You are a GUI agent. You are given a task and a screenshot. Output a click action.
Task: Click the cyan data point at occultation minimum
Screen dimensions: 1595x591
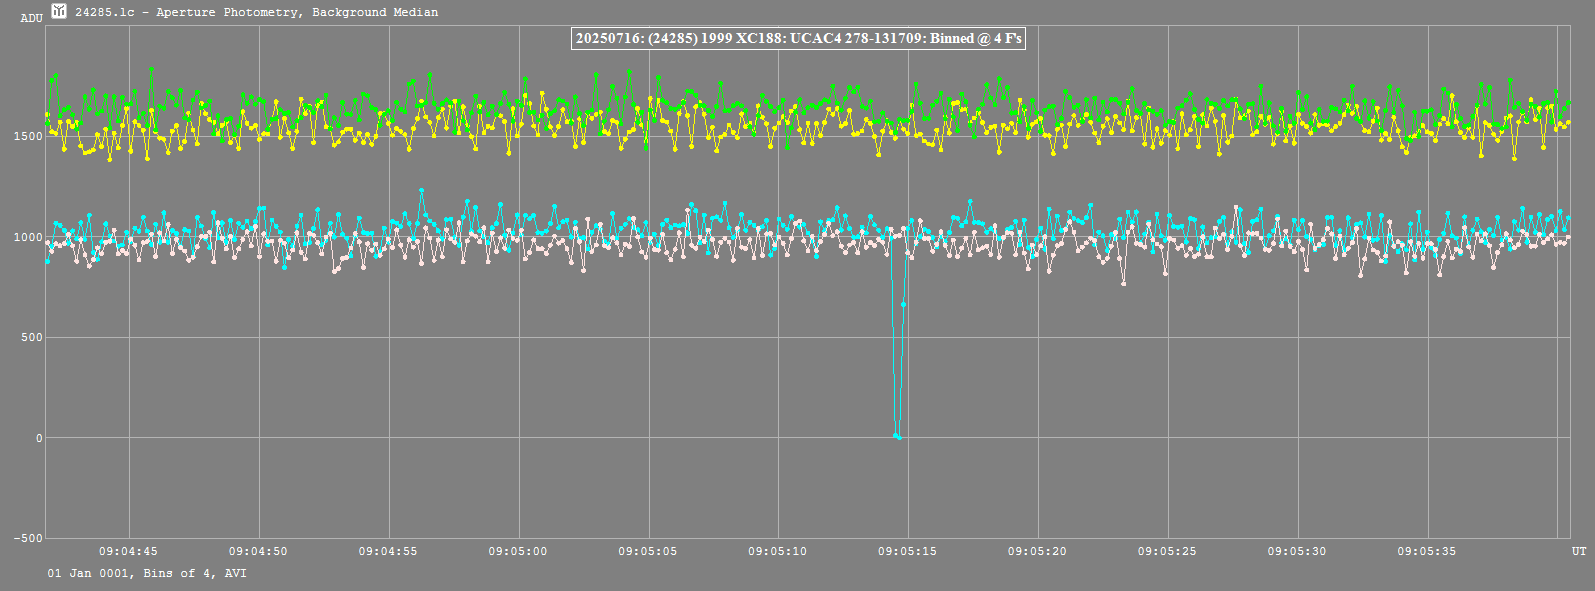coord(897,436)
